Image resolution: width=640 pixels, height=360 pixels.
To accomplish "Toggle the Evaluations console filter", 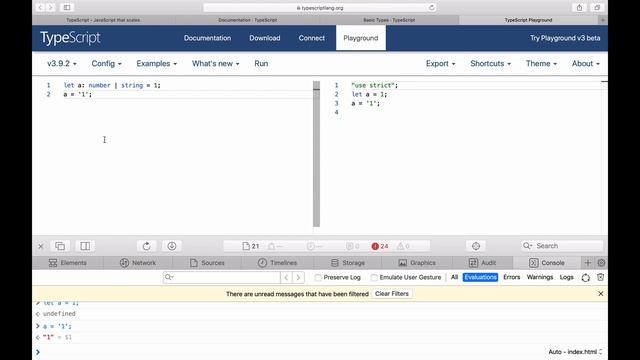I will pos(480,277).
